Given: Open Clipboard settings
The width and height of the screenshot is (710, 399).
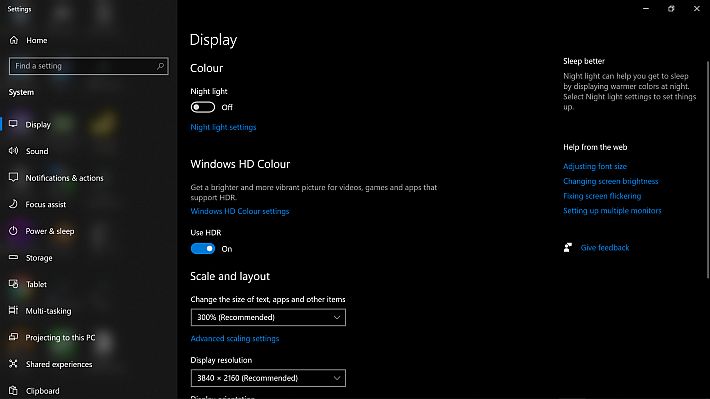Looking at the screenshot, I should [x=43, y=391].
